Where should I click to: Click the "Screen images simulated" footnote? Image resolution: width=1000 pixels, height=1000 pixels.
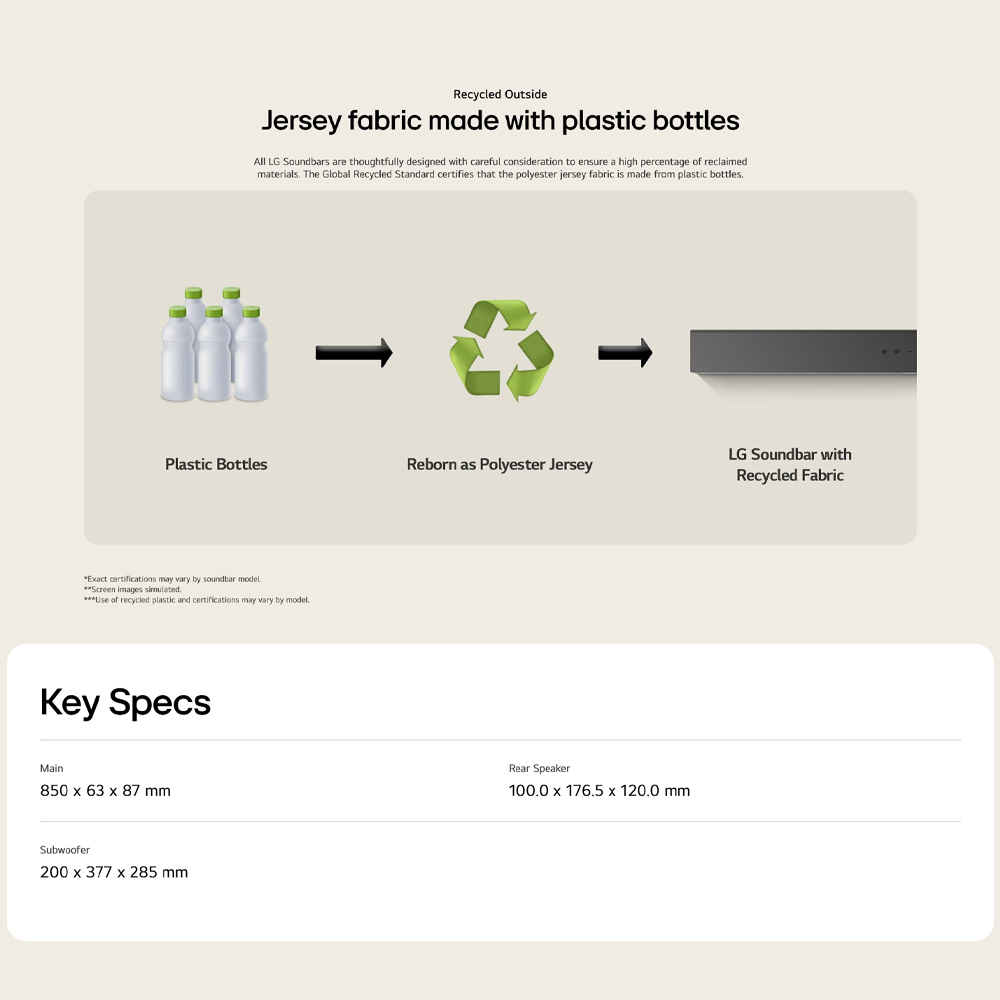coord(133,590)
